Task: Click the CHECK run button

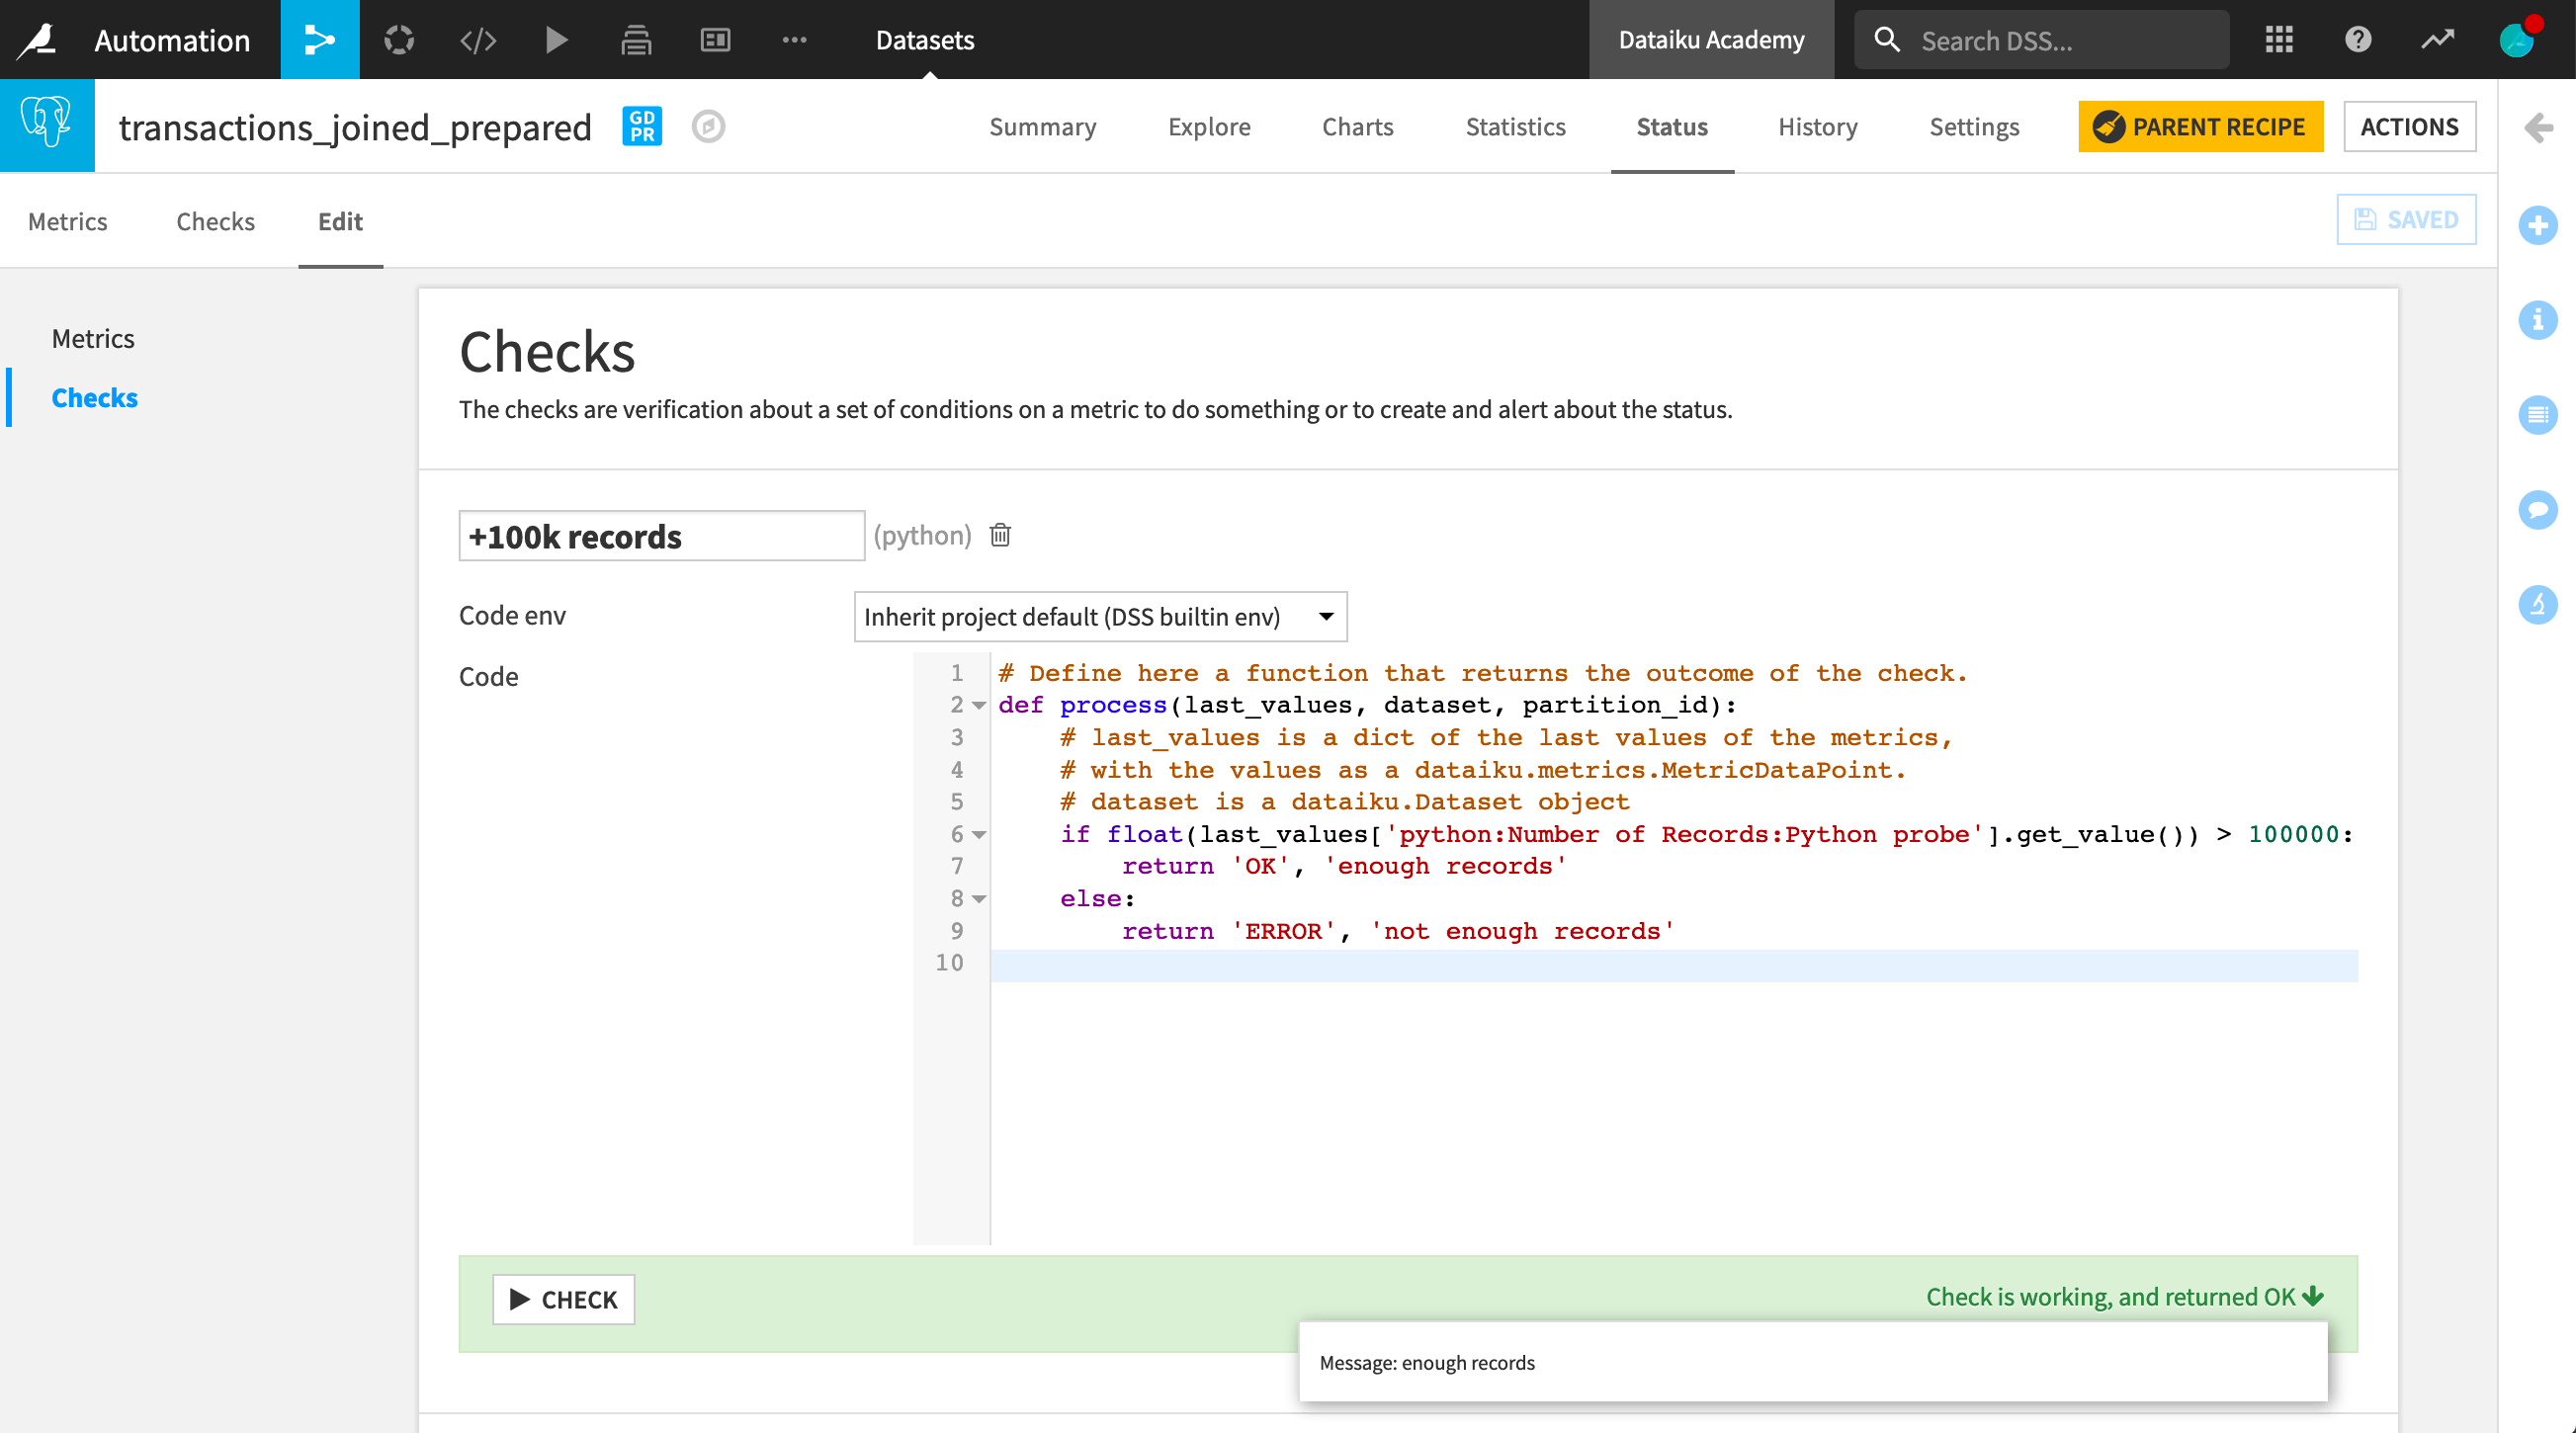Action: tap(562, 1299)
